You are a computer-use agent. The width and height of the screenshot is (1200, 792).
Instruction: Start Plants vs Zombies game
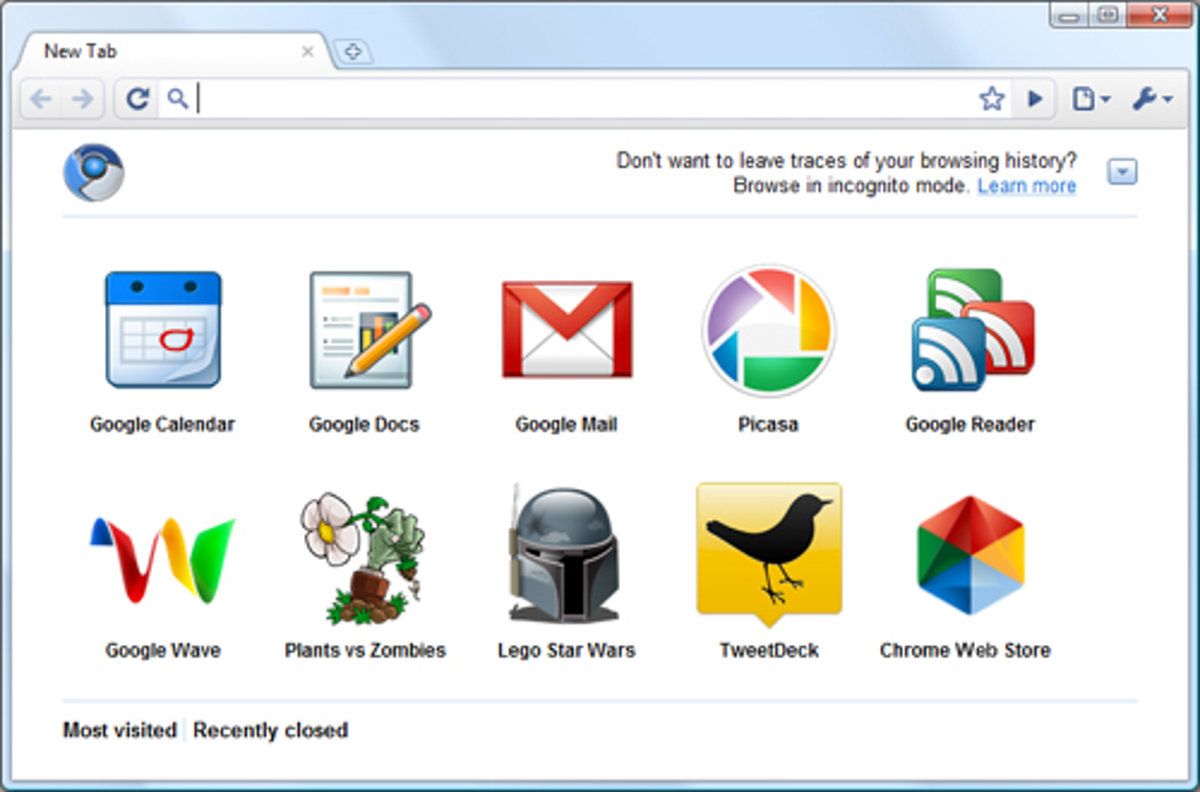tap(364, 560)
